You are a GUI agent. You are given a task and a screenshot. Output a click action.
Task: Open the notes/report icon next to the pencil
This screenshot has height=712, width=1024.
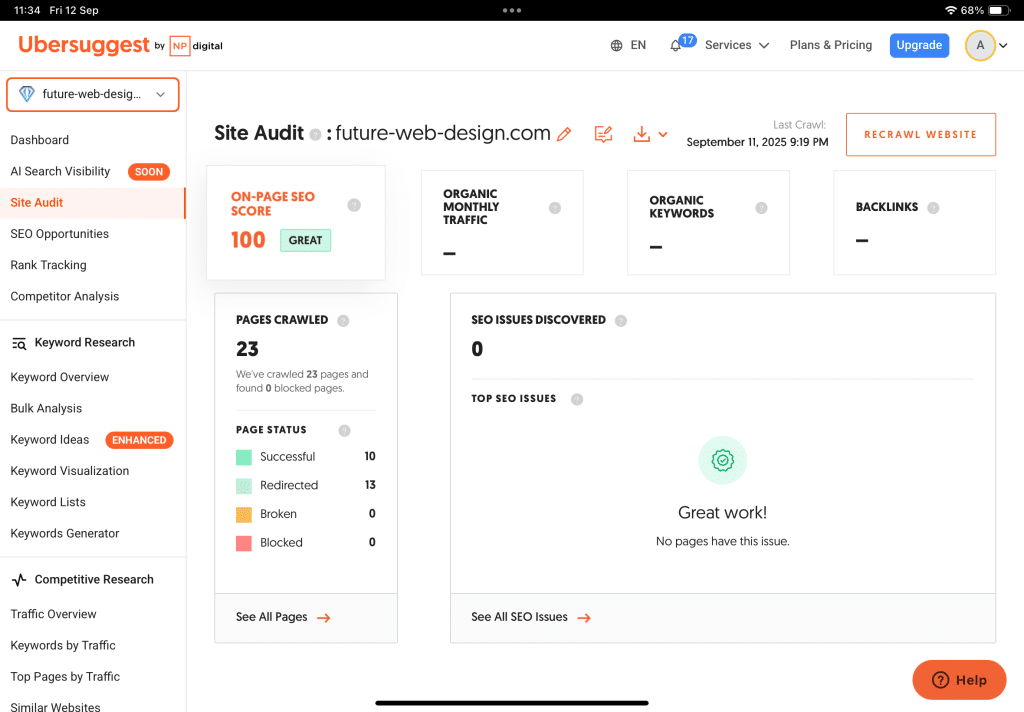pyautogui.click(x=603, y=134)
